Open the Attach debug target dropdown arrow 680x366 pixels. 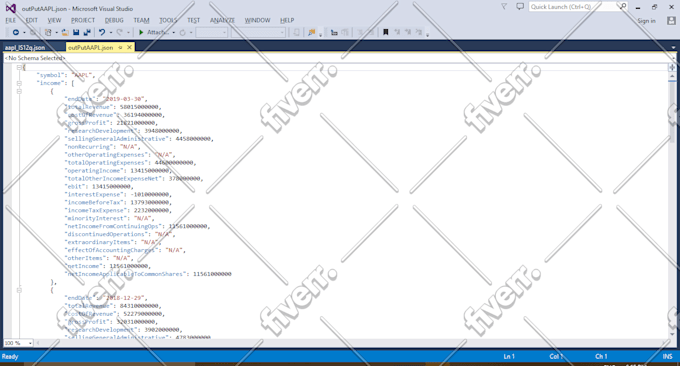pyautogui.click(x=174, y=33)
